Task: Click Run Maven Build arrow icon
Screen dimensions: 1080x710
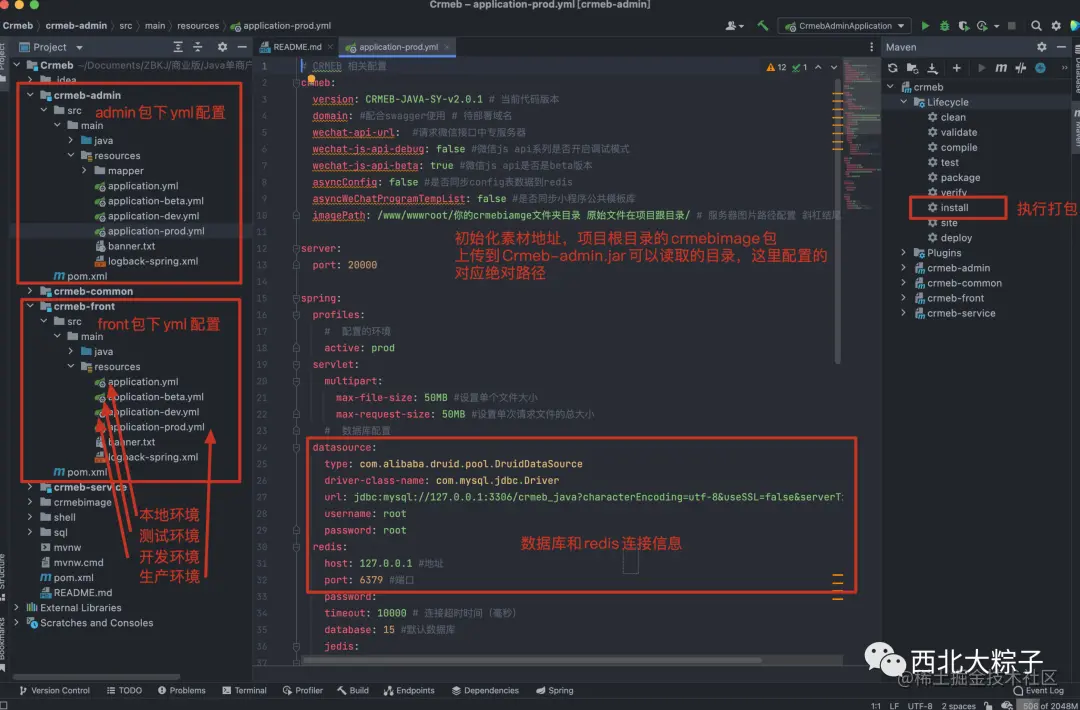Action: click(x=982, y=67)
